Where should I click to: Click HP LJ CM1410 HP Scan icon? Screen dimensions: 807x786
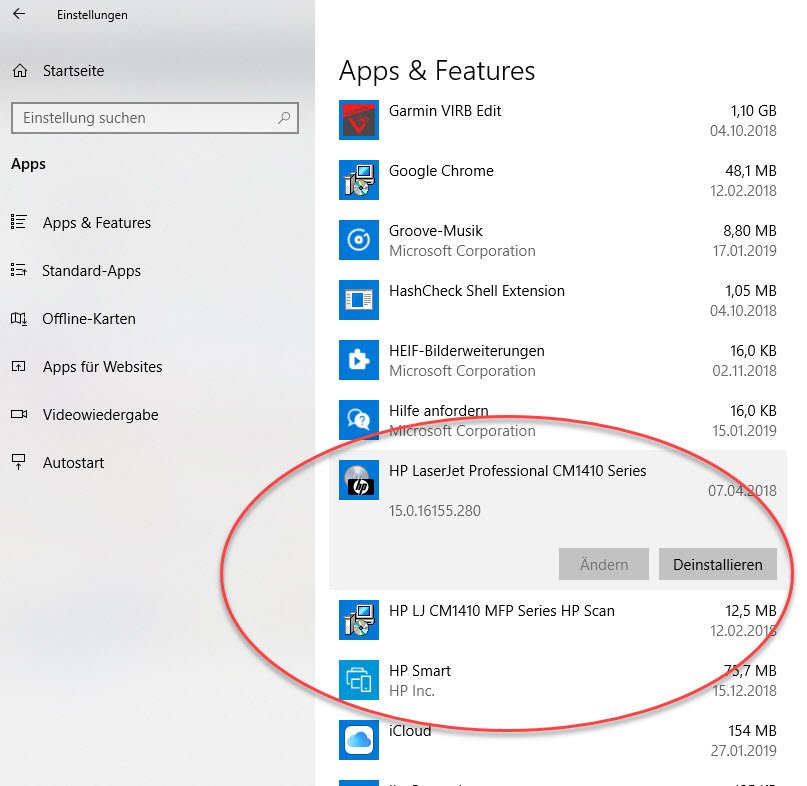[x=359, y=620]
